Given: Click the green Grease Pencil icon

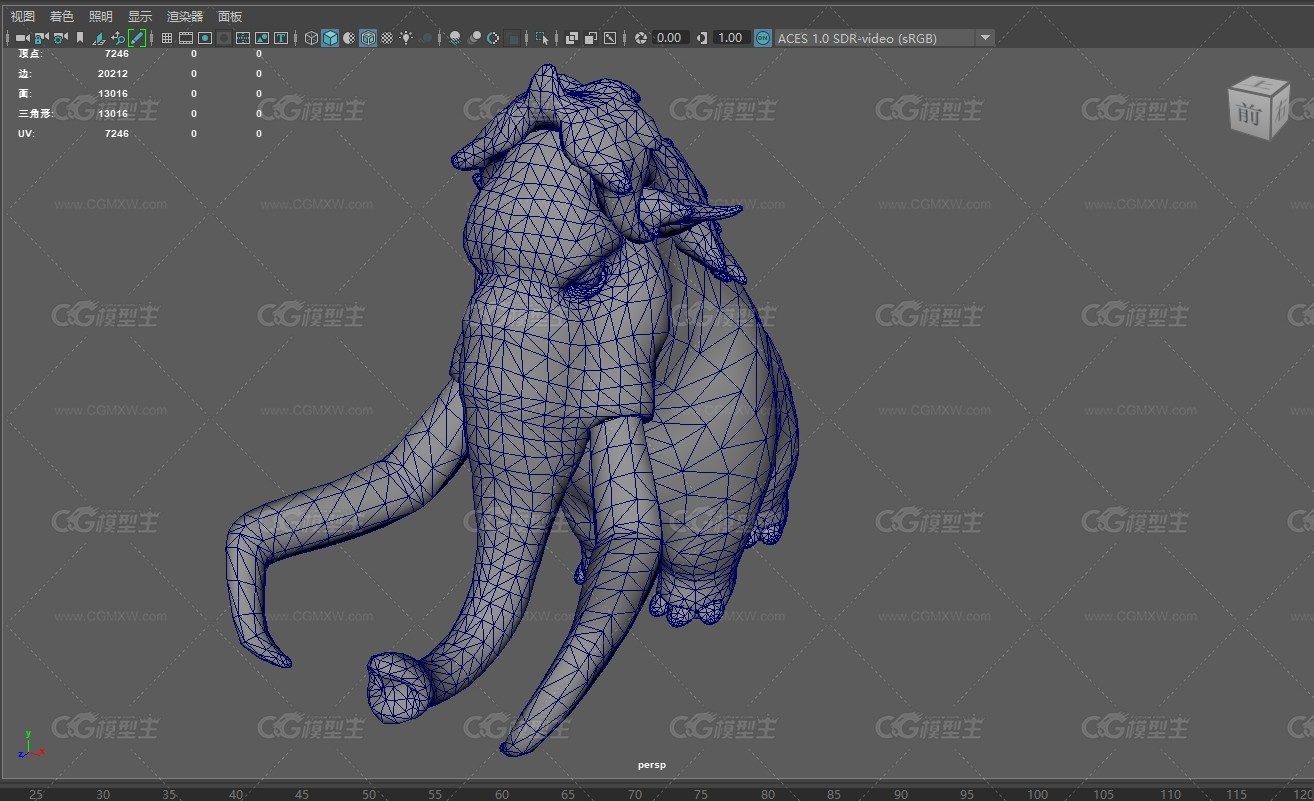Looking at the screenshot, I should pos(137,38).
